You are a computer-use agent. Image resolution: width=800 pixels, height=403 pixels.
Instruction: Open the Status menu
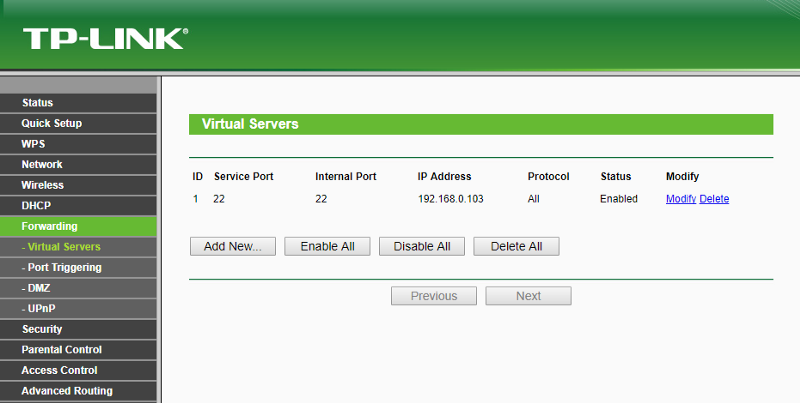tap(78, 103)
